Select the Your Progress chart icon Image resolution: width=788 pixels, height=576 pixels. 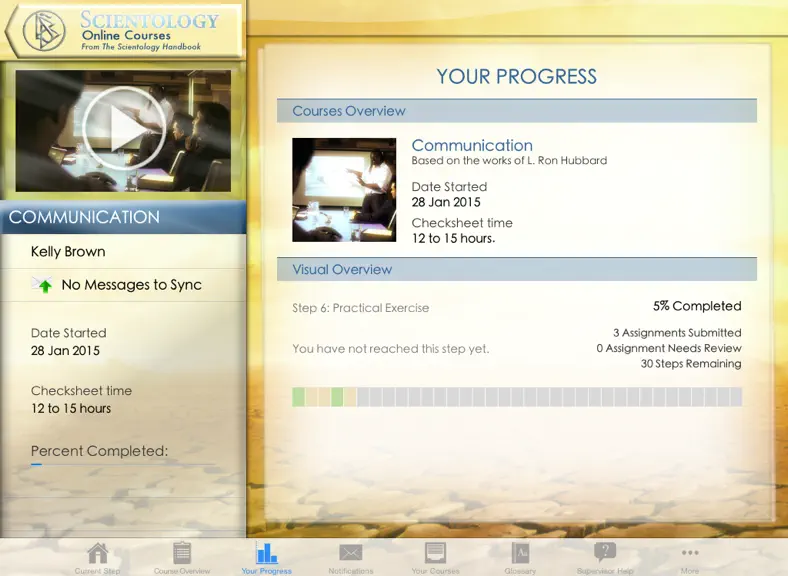pyautogui.click(x=266, y=552)
